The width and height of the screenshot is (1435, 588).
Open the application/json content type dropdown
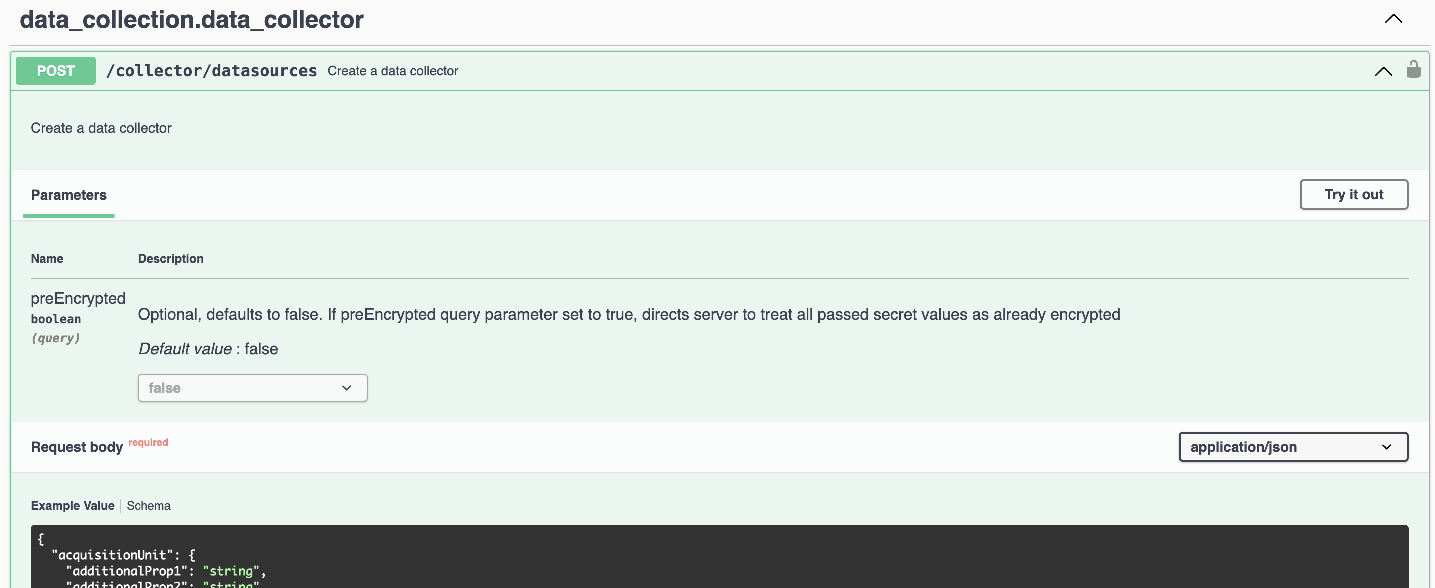tap(1293, 447)
